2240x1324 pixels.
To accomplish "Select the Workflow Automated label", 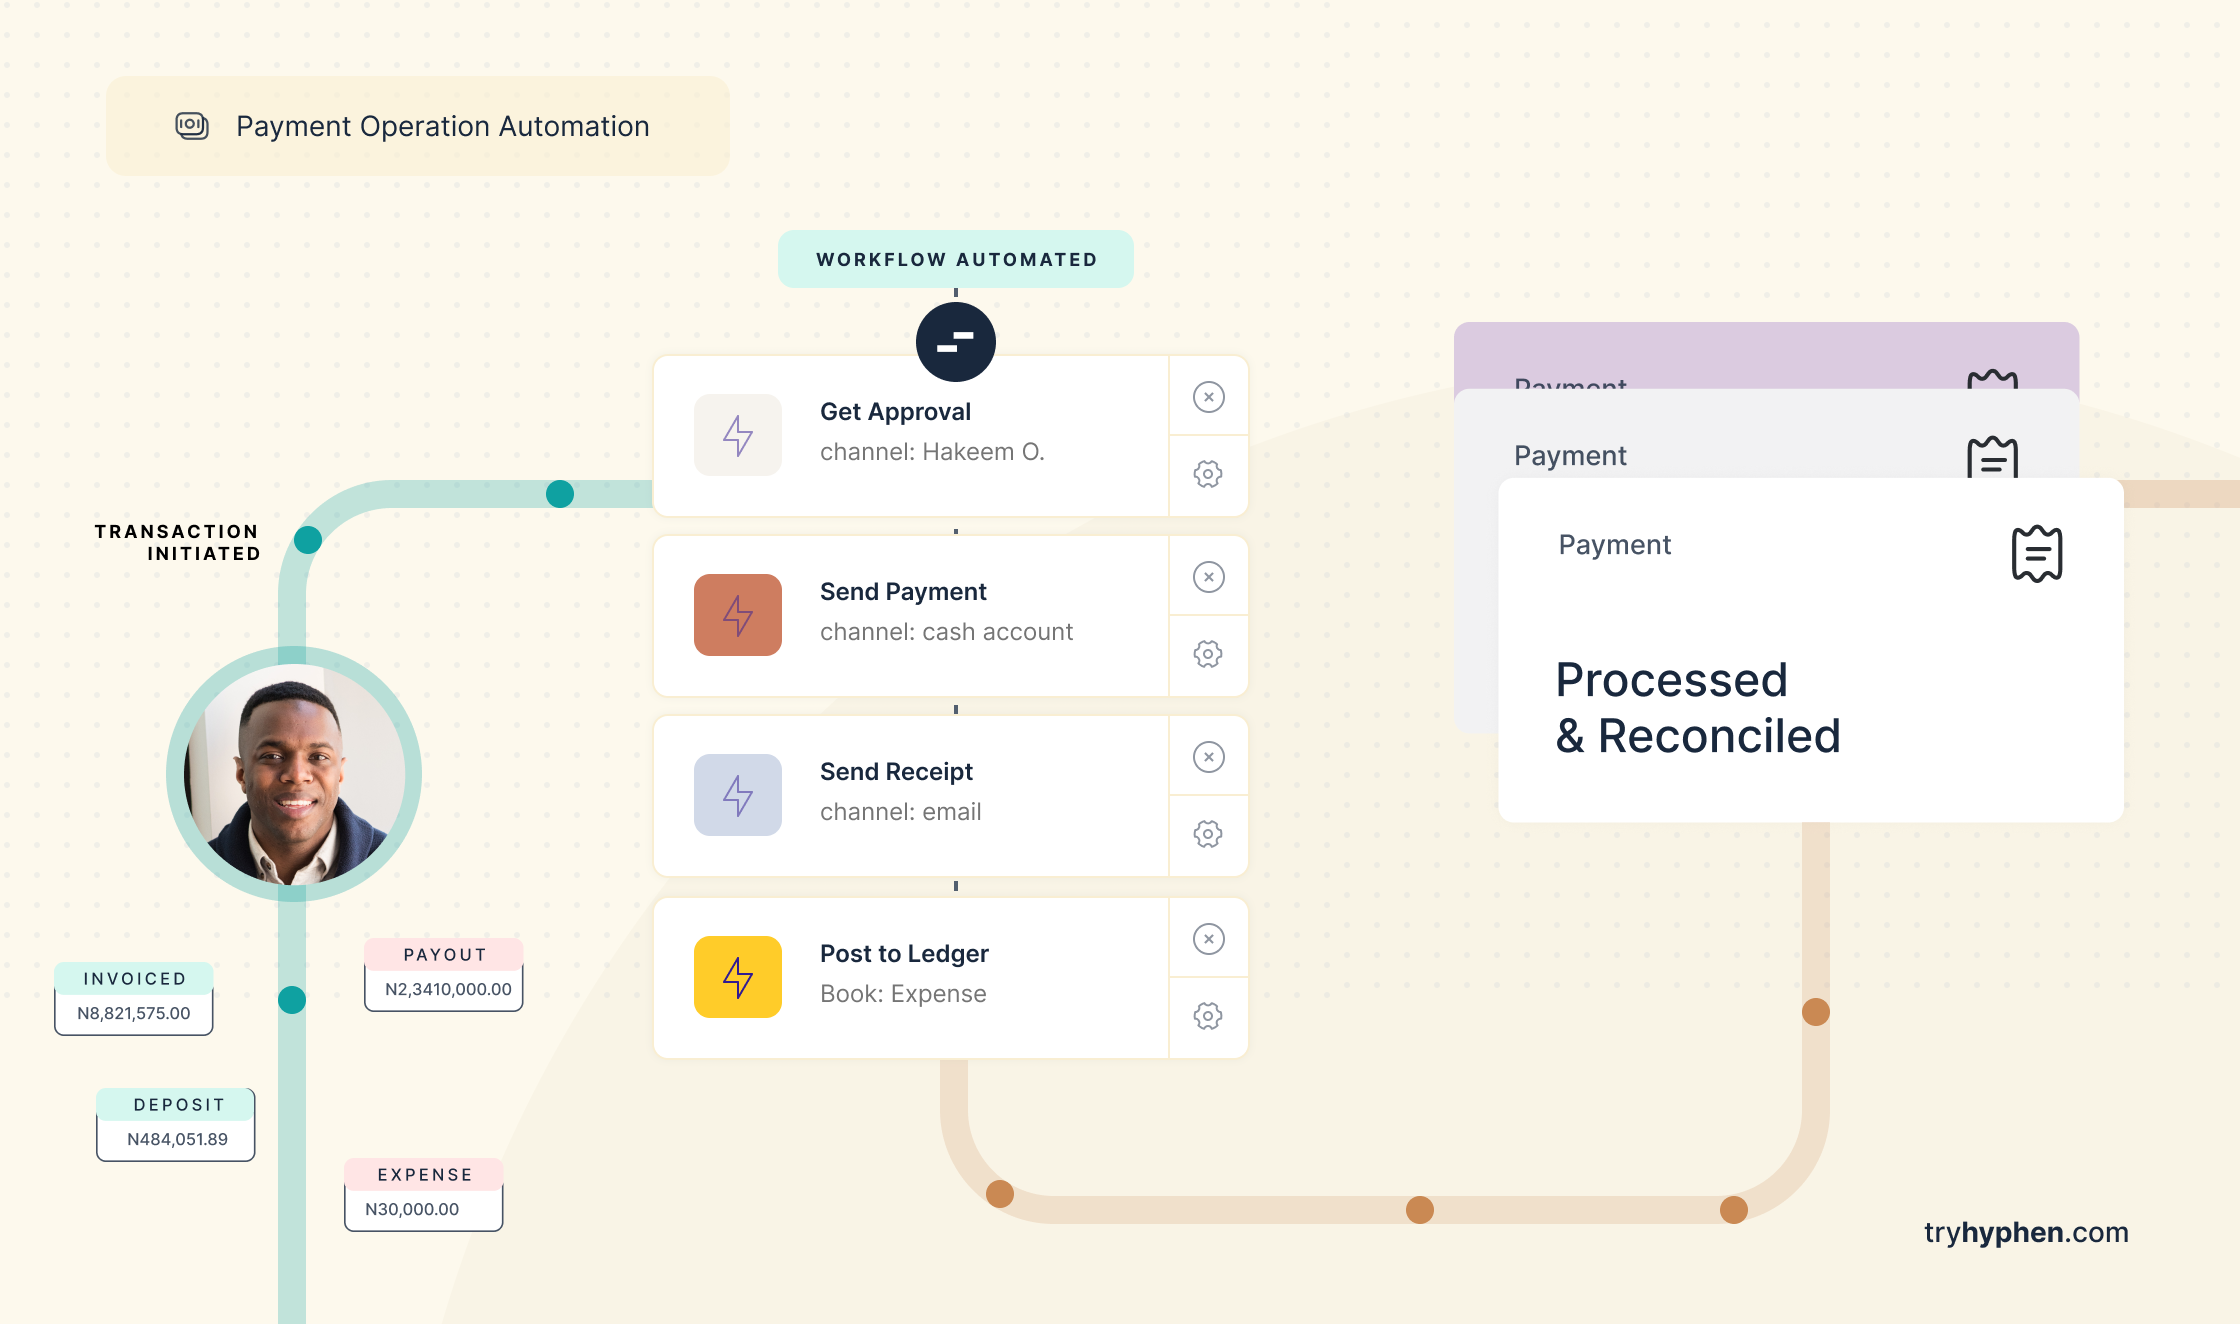I will (x=955, y=260).
